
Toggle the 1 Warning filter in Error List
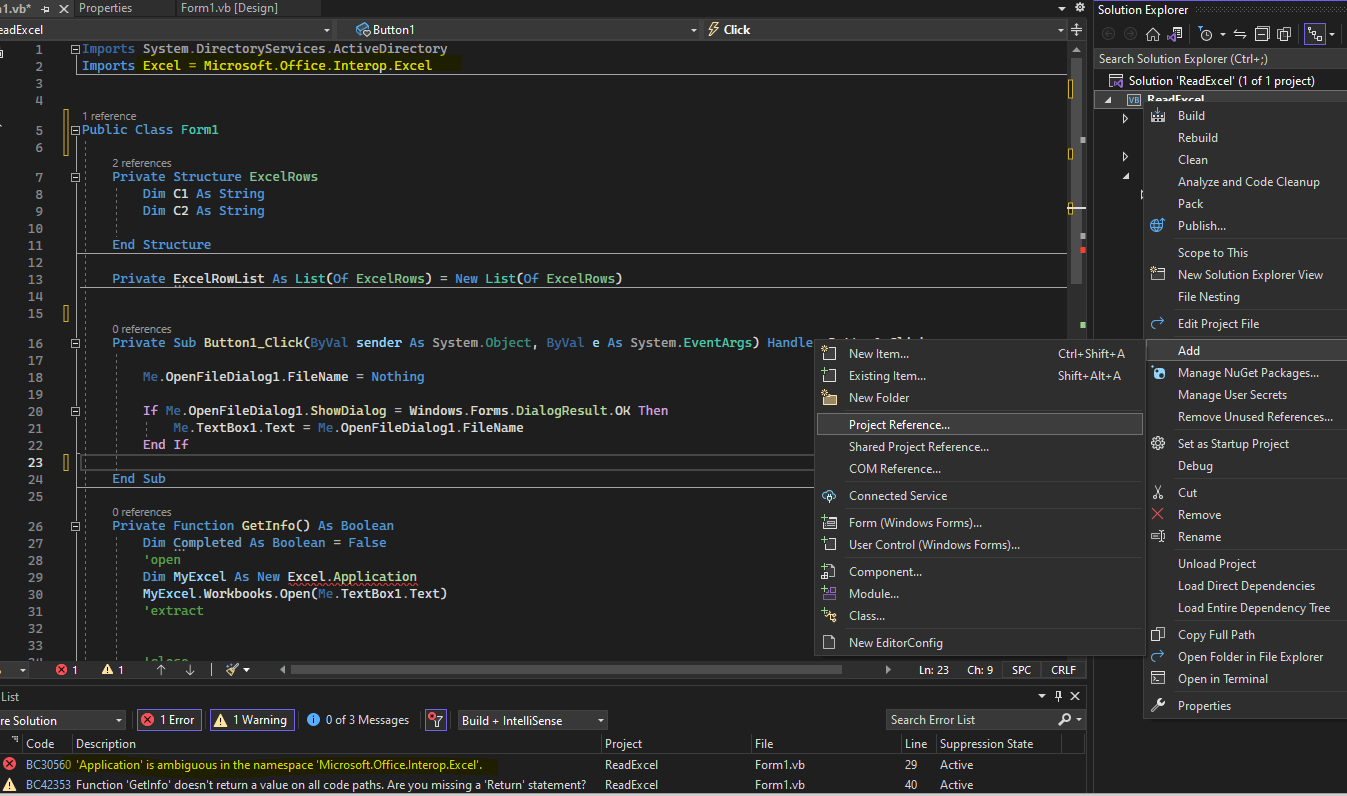252,720
